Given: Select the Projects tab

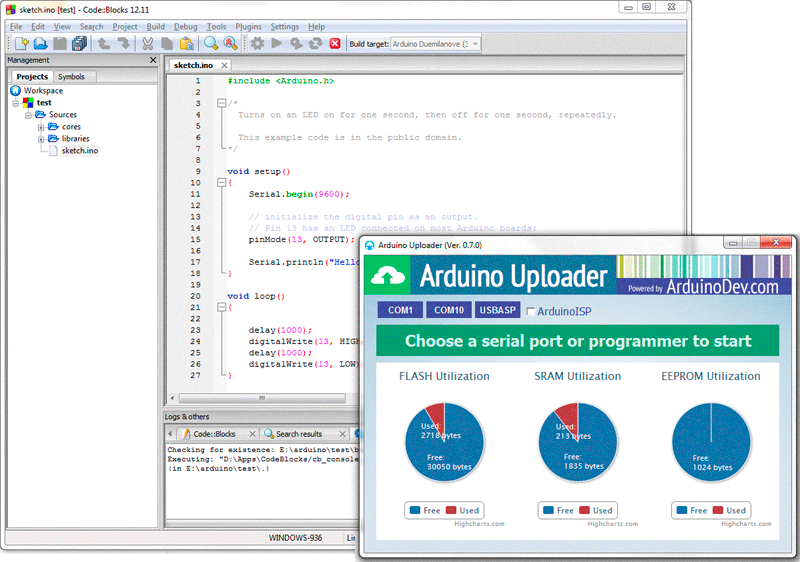Looking at the screenshot, I should [32, 76].
